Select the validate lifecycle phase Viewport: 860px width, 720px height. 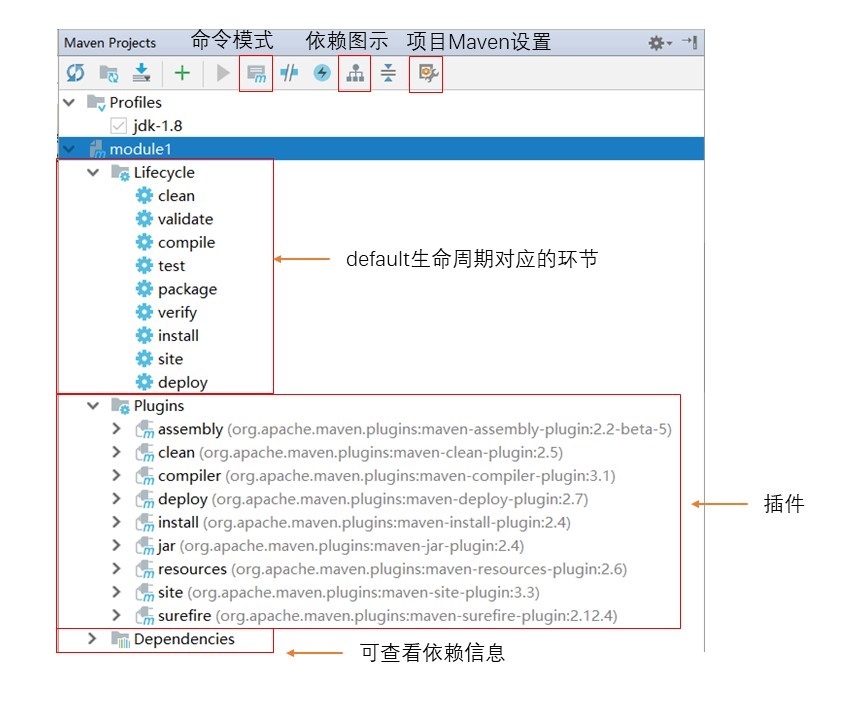[185, 219]
